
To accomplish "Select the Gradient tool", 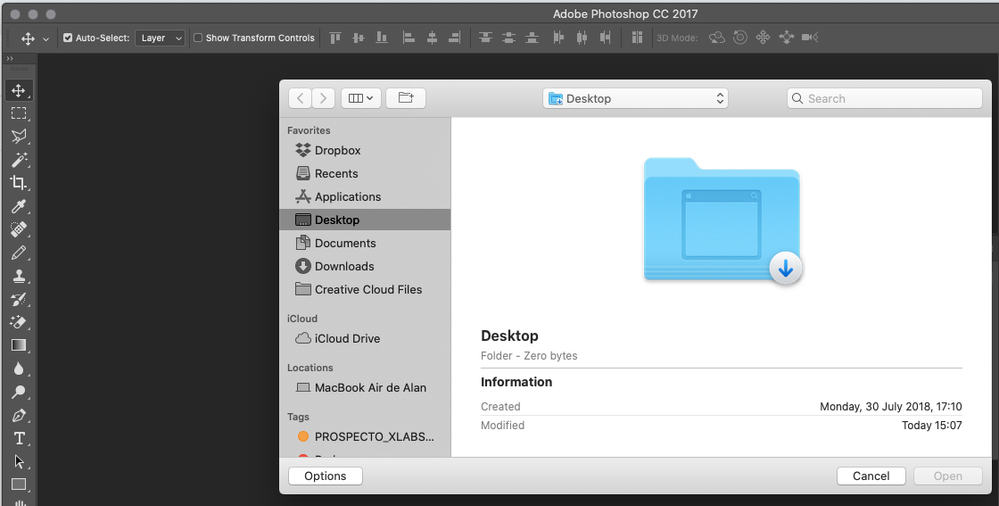I will tap(18, 345).
